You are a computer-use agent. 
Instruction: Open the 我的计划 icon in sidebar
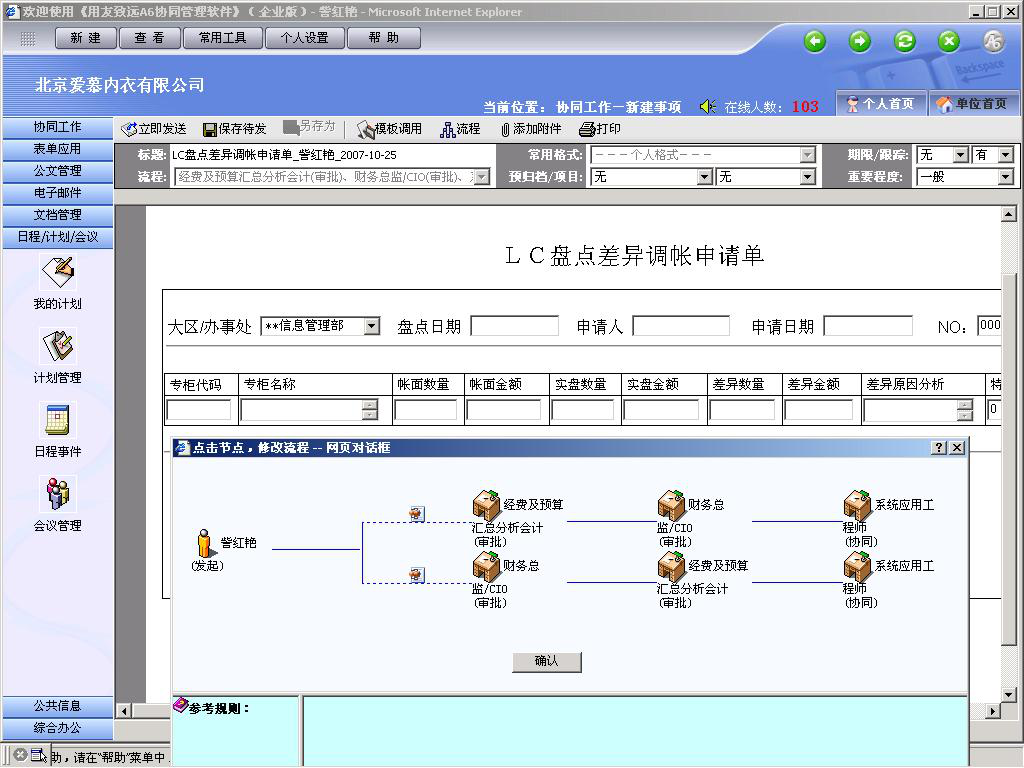coord(57,271)
